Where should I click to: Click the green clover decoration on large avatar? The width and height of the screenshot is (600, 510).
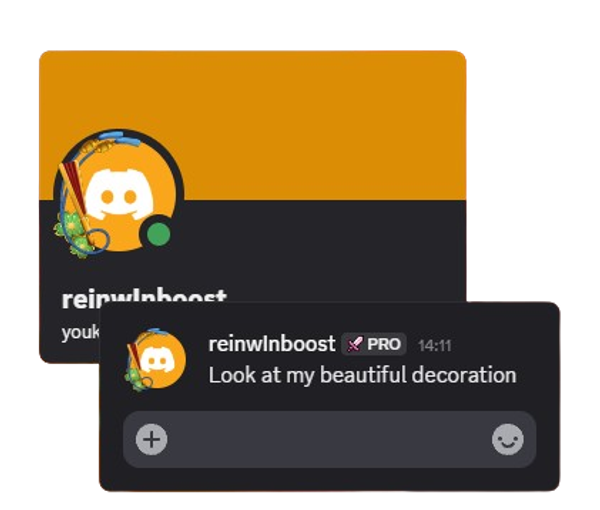tap(73, 234)
